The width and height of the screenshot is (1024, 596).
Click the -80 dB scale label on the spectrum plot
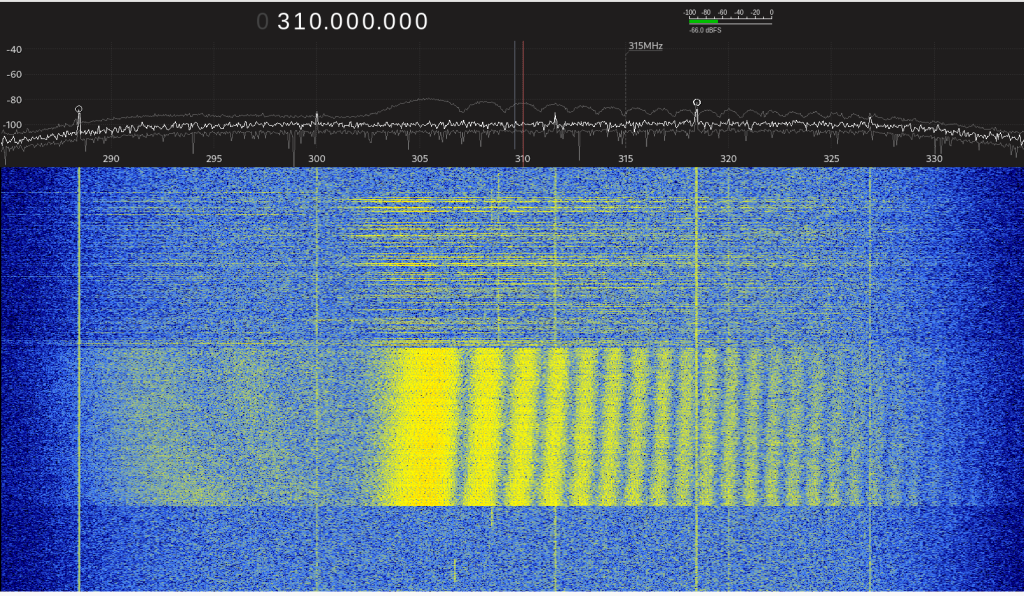coord(14,100)
